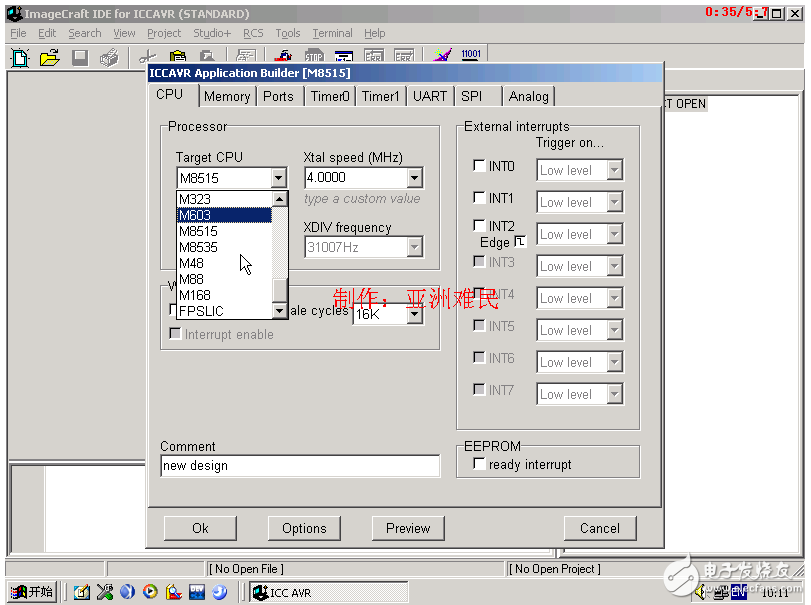
Task: Open the Terminal menu
Action: point(332,33)
